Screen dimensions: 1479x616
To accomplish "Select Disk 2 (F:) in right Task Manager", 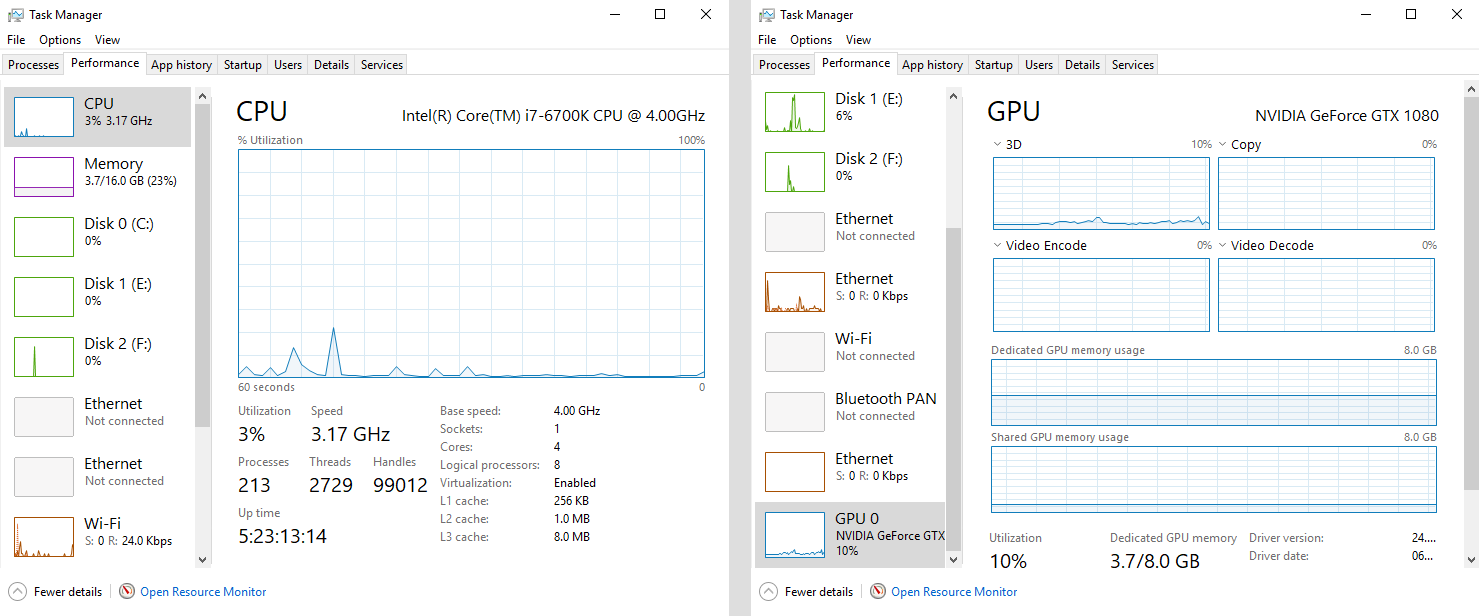I will coord(850,172).
